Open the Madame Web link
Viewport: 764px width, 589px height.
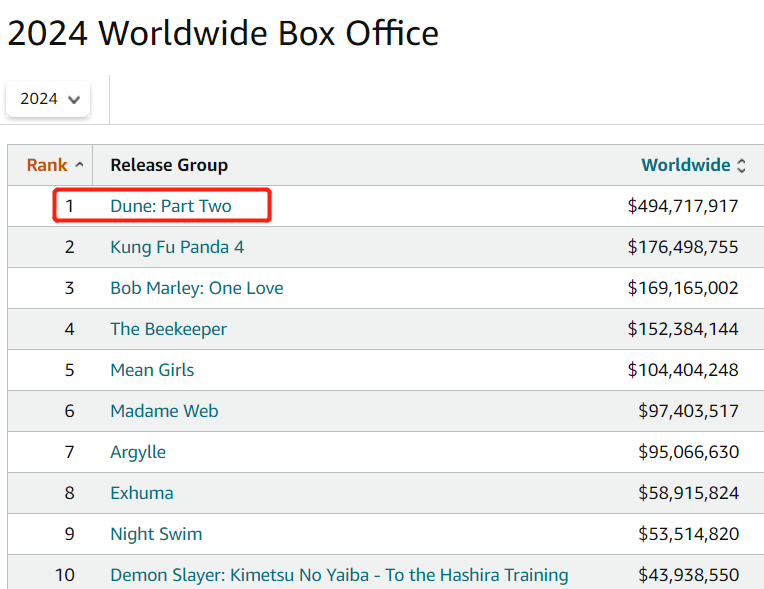click(x=164, y=411)
